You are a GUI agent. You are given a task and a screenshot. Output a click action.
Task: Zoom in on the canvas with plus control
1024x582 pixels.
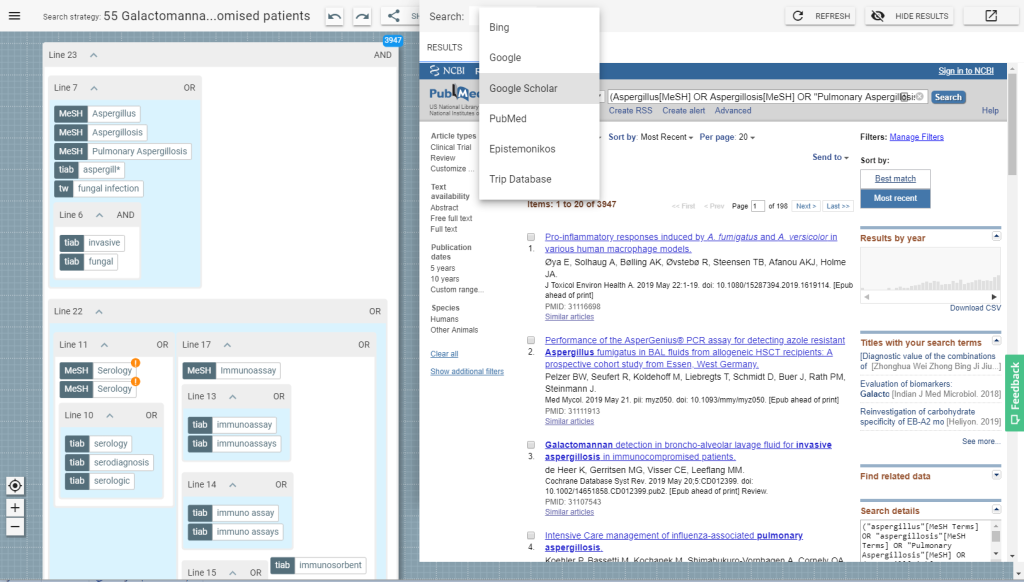pyautogui.click(x=14, y=507)
